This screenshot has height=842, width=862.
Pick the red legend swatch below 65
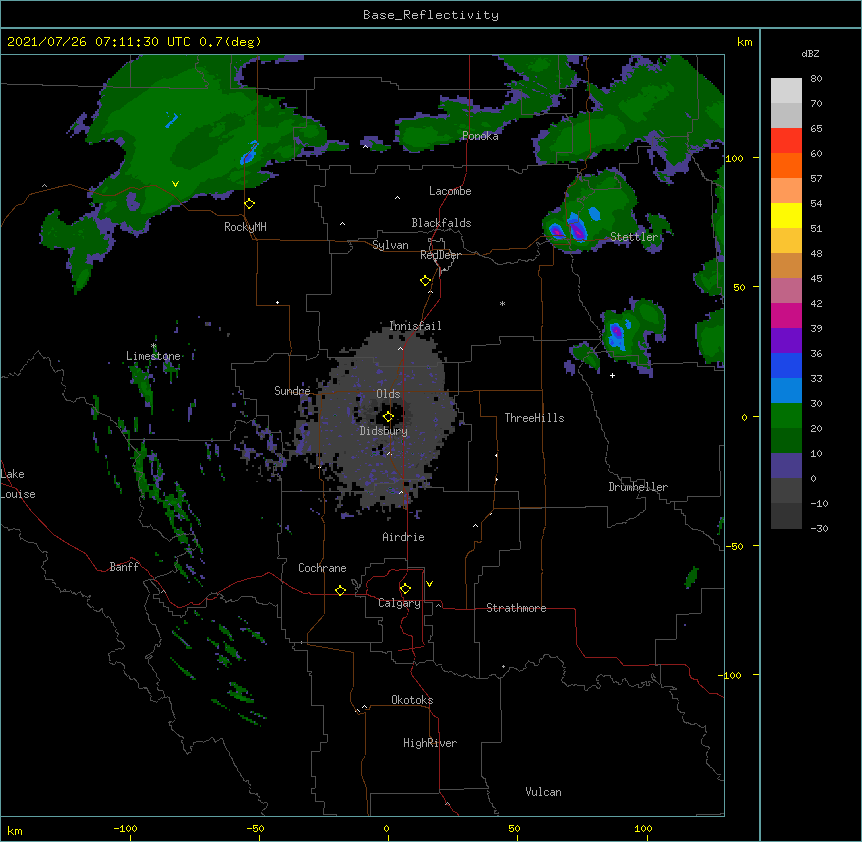(x=786, y=141)
